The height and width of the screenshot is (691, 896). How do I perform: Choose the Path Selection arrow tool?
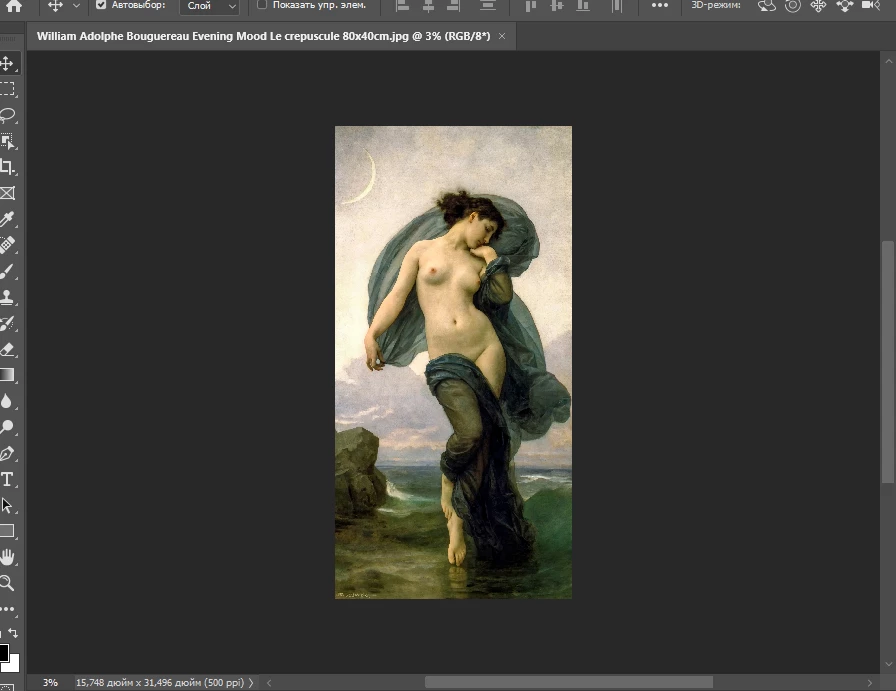click(7, 505)
